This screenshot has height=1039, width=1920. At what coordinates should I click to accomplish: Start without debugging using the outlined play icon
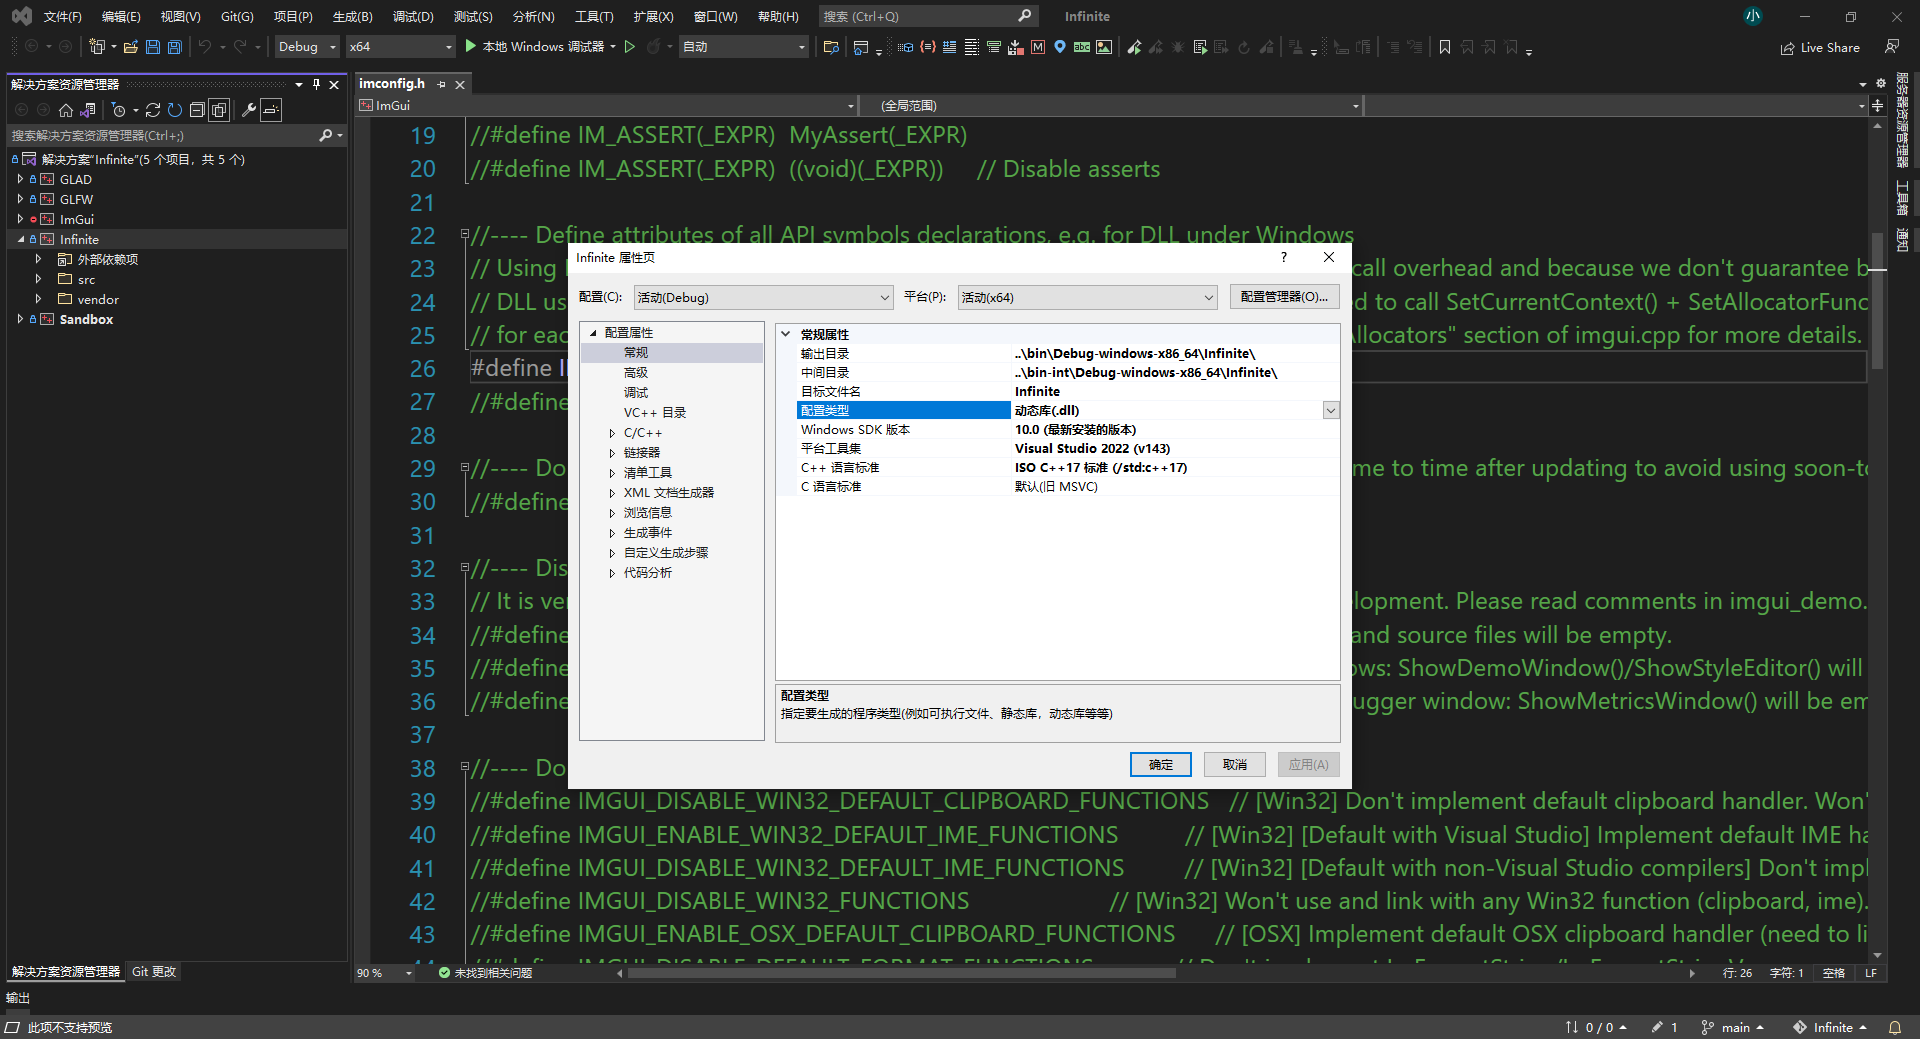[630, 46]
